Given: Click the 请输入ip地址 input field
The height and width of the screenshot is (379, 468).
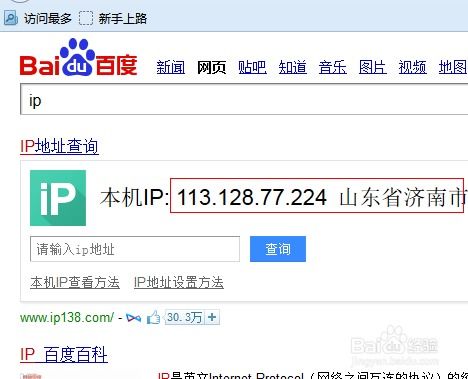Looking at the screenshot, I should click(x=135, y=249).
